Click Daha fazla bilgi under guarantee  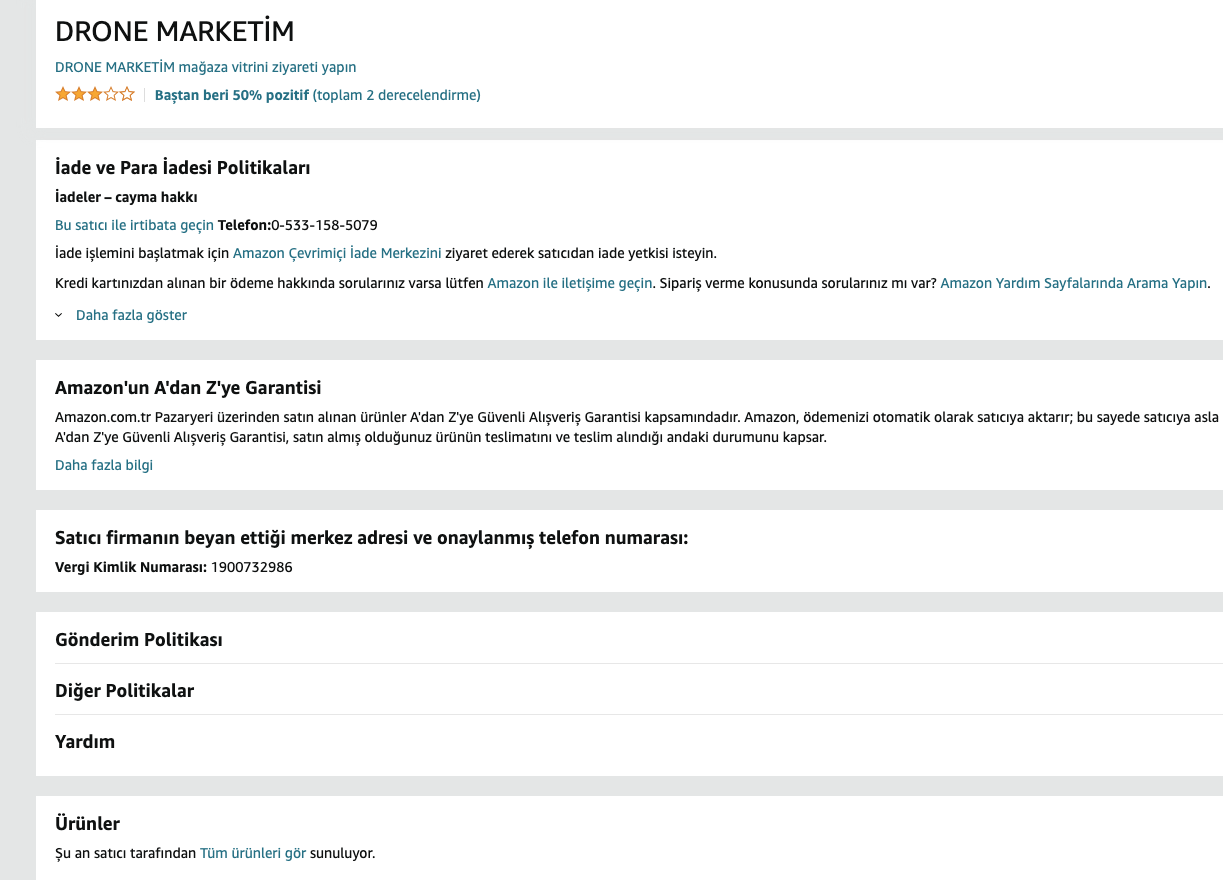pyautogui.click(x=104, y=465)
